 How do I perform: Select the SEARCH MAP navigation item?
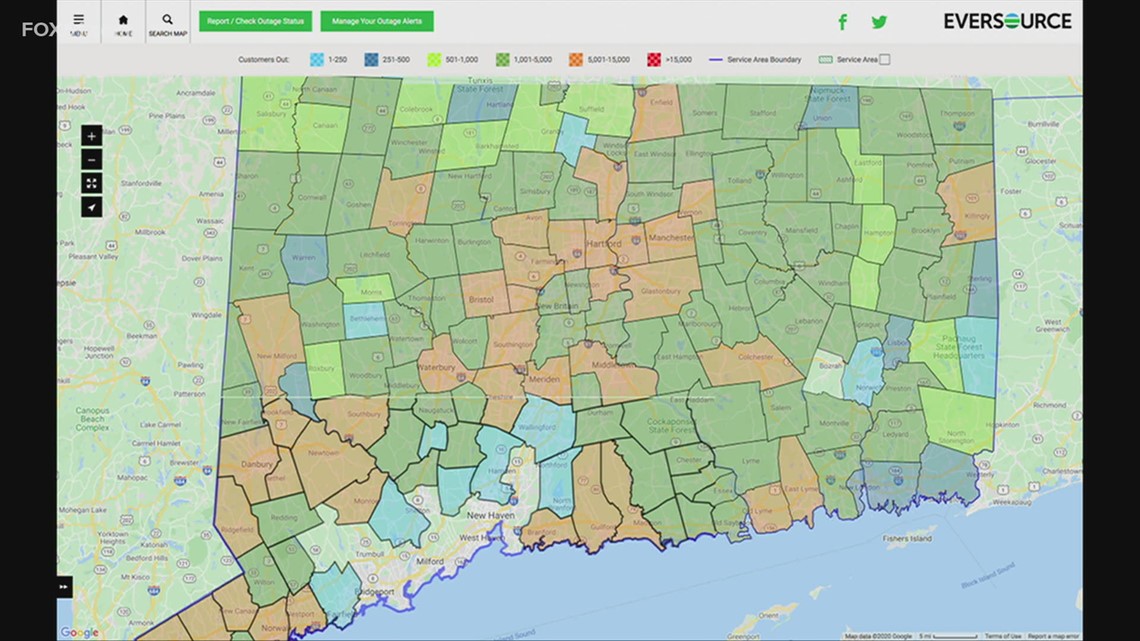pyautogui.click(x=167, y=25)
